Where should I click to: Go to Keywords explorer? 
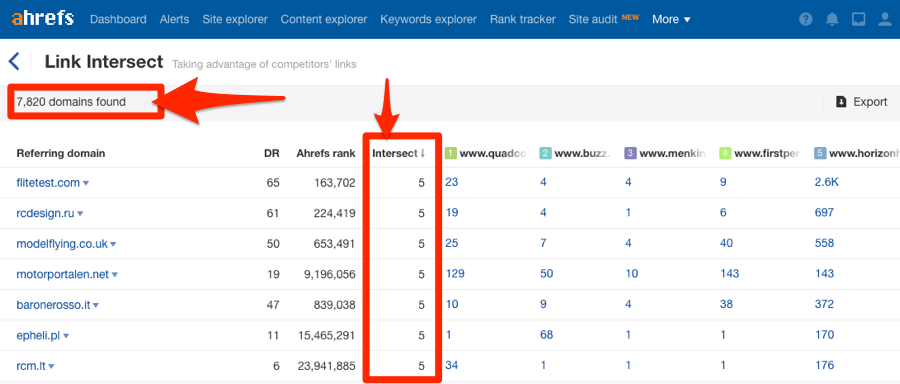(428, 20)
